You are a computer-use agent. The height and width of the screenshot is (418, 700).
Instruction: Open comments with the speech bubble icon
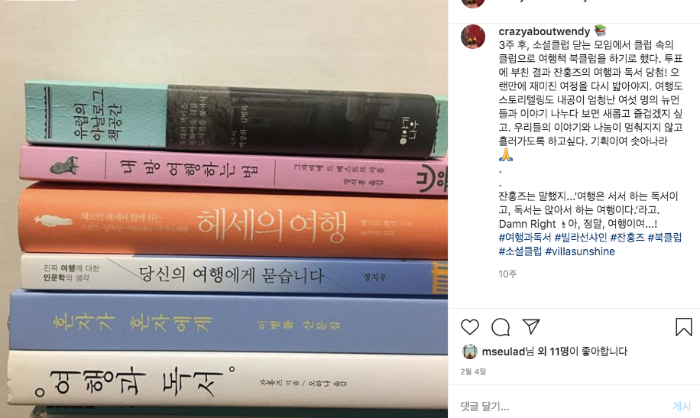pos(500,327)
